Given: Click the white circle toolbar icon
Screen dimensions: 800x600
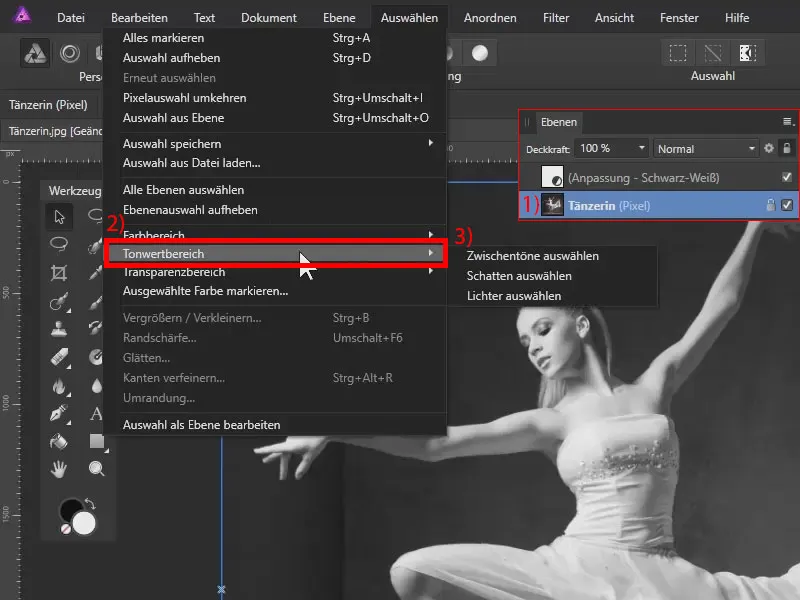Looking at the screenshot, I should click(x=480, y=53).
